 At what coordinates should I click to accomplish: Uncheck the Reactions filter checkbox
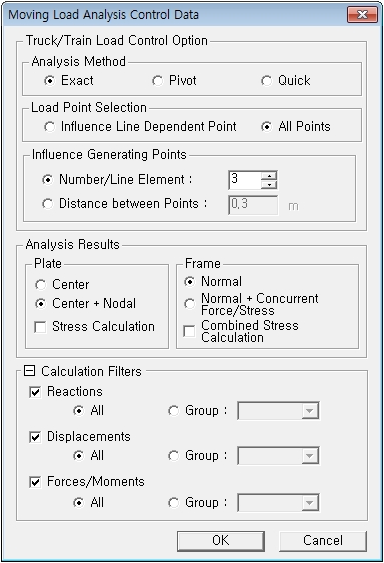(35, 392)
